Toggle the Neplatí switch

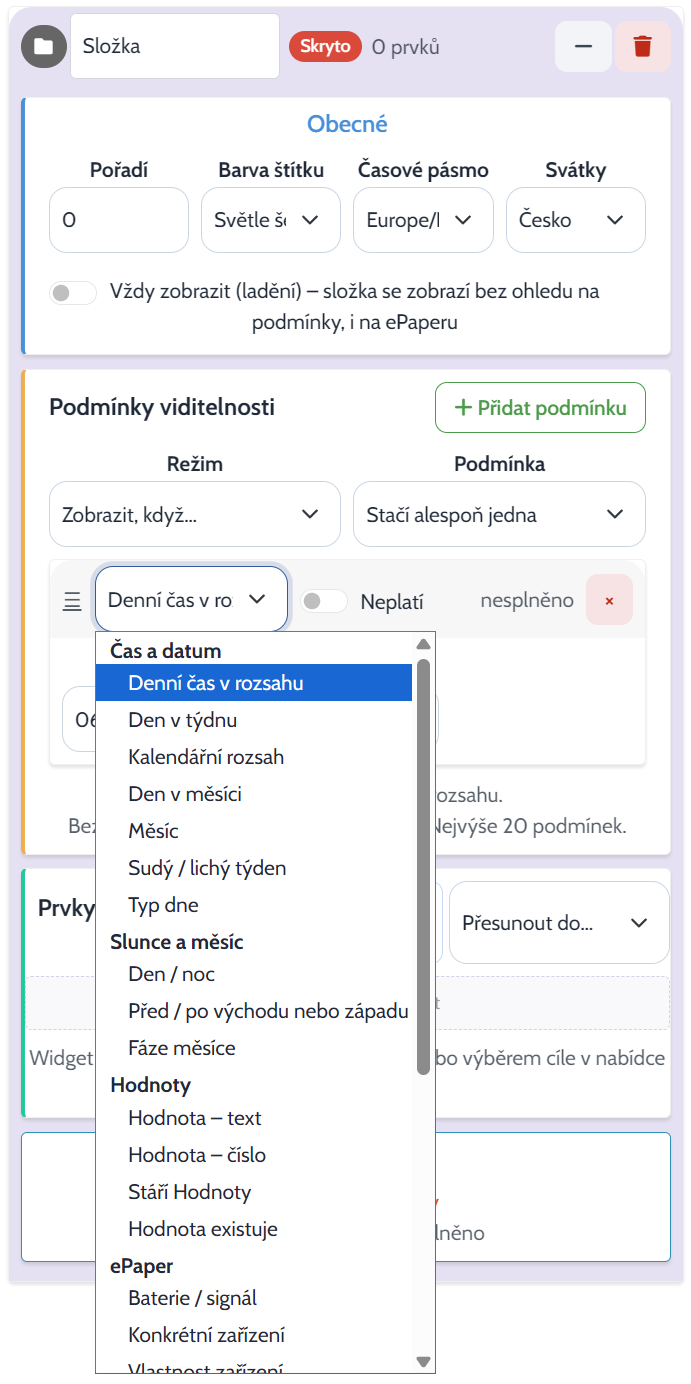325,601
